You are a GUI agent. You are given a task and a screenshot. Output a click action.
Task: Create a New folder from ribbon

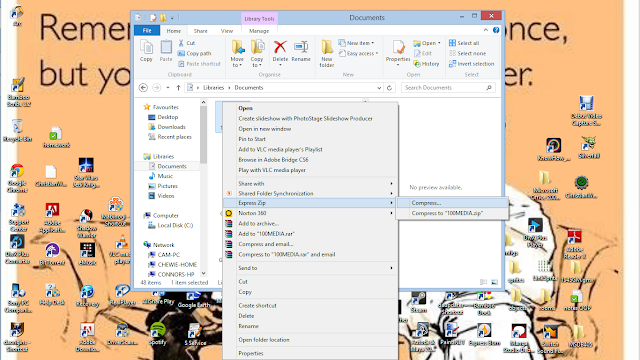coord(327,53)
